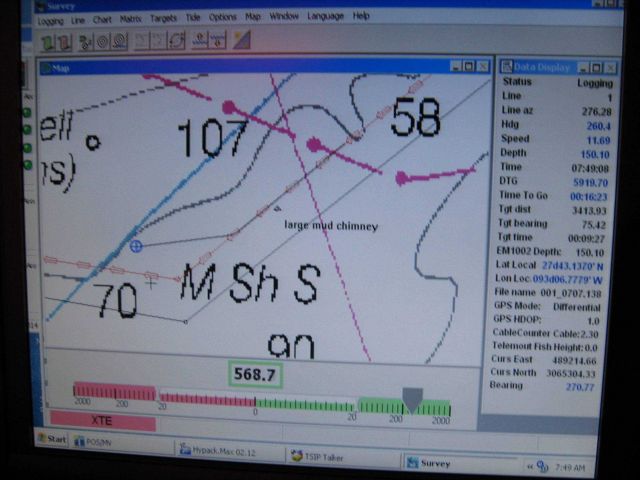Click the Telemout Fish Height row

(x=544, y=347)
